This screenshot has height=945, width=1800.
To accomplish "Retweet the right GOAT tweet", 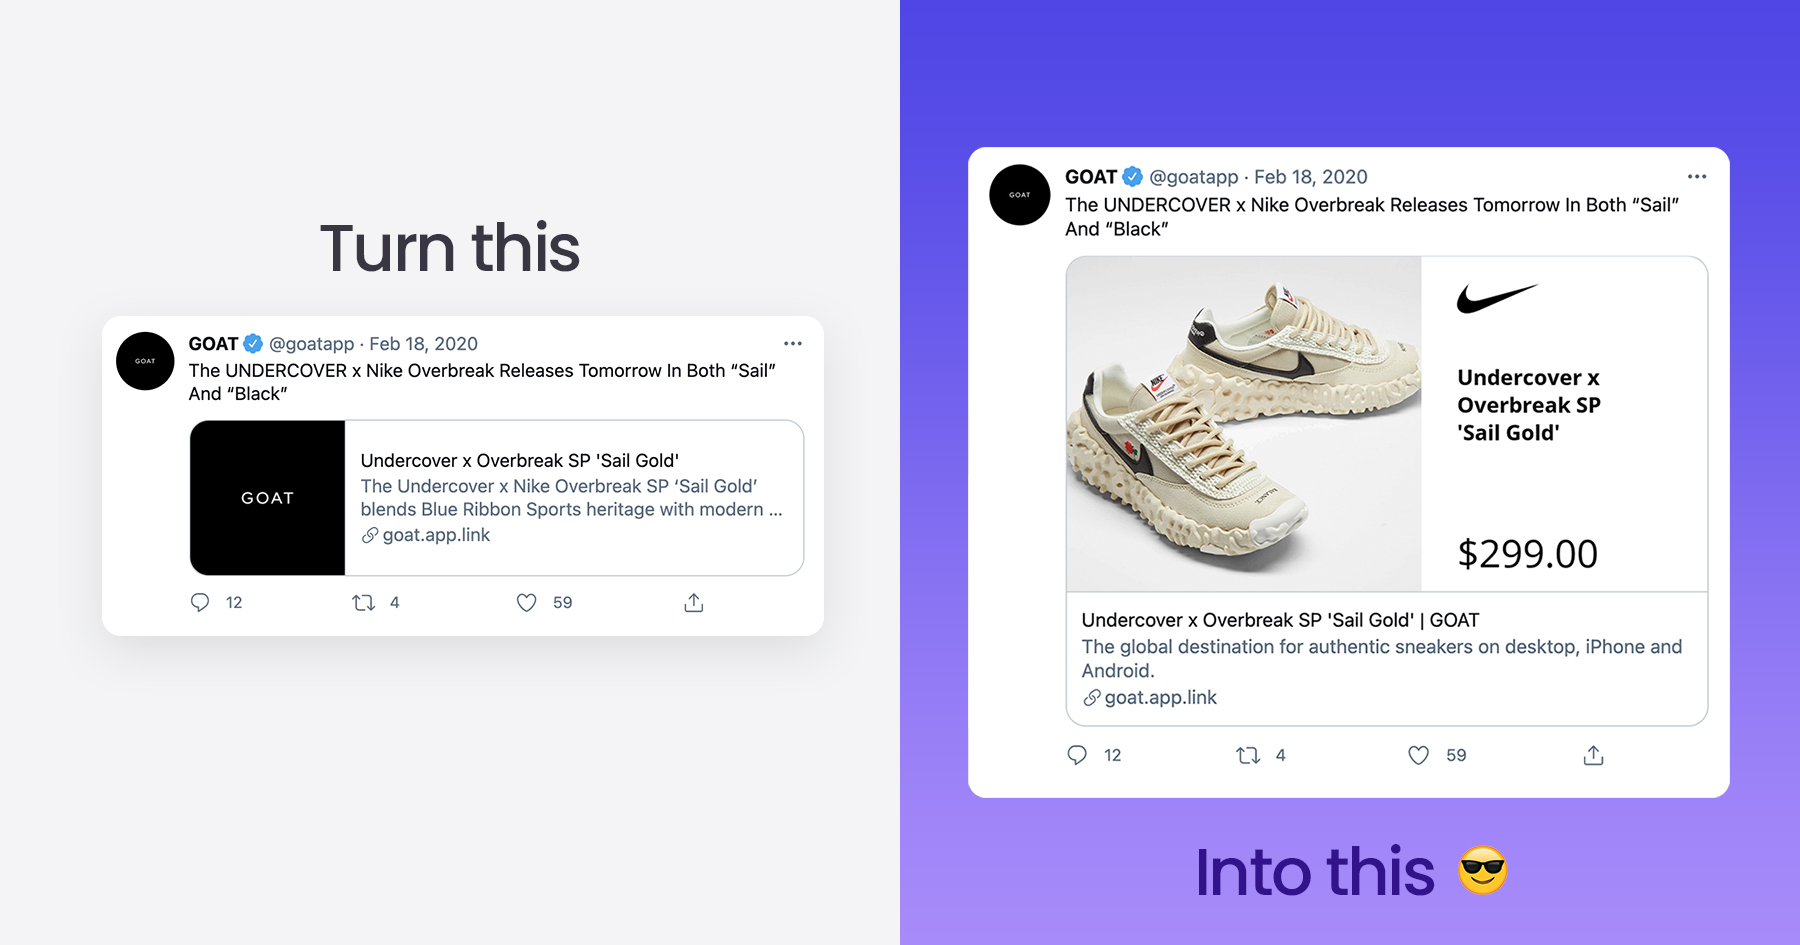I will (x=1248, y=755).
